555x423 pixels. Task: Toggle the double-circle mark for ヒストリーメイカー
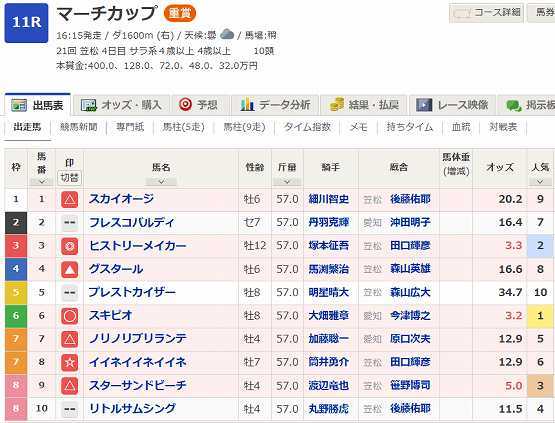tap(70, 246)
